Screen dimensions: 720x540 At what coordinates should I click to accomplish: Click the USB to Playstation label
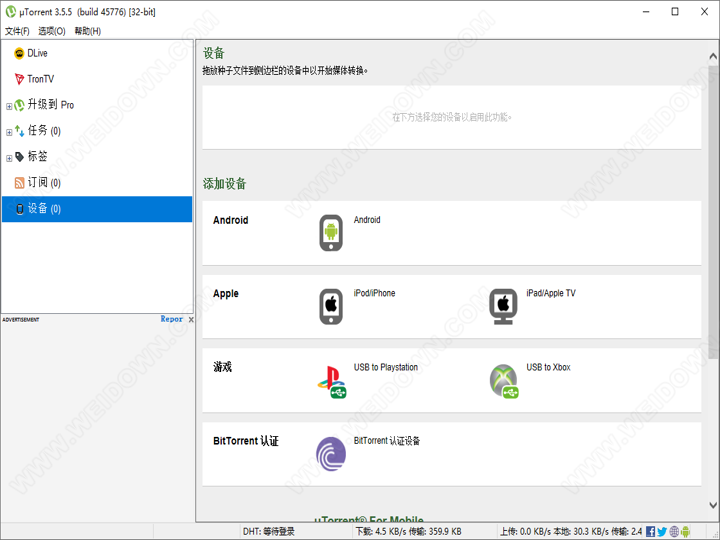coord(386,367)
